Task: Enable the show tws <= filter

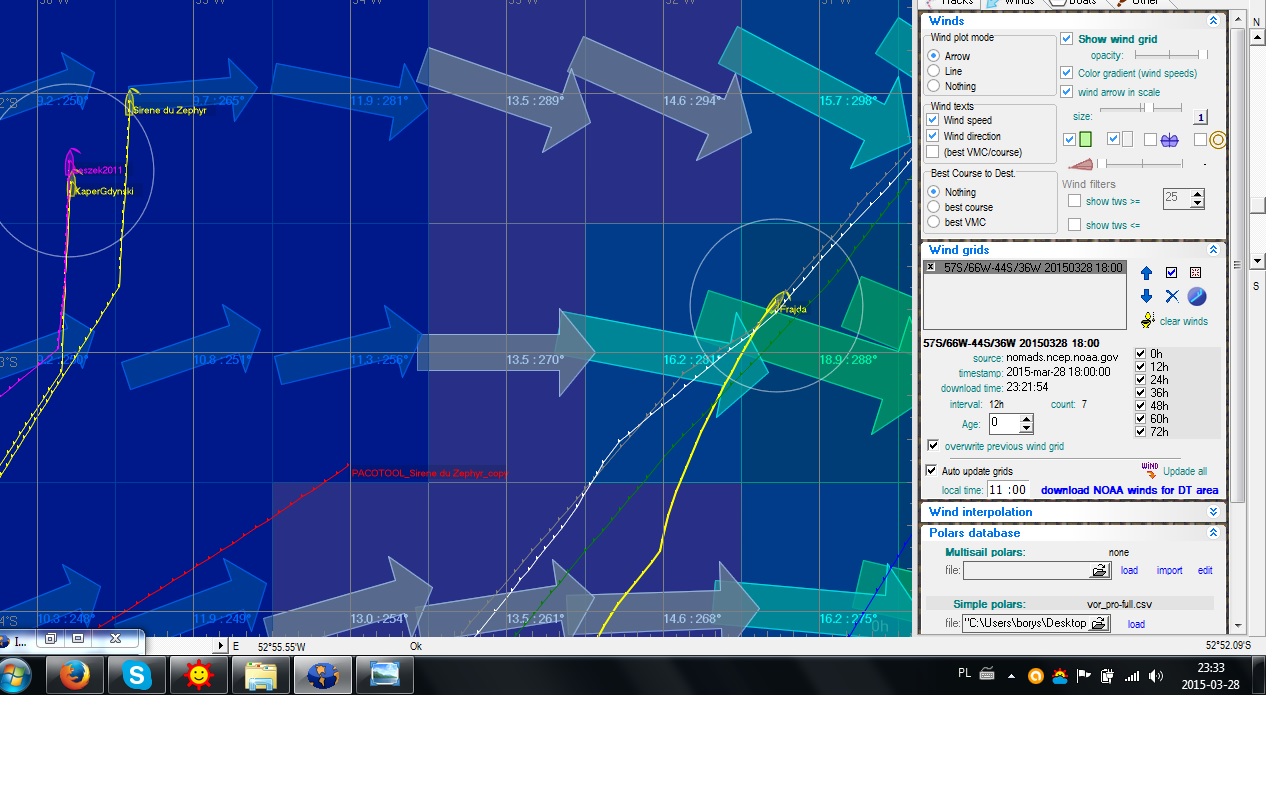Action: [x=1074, y=225]
